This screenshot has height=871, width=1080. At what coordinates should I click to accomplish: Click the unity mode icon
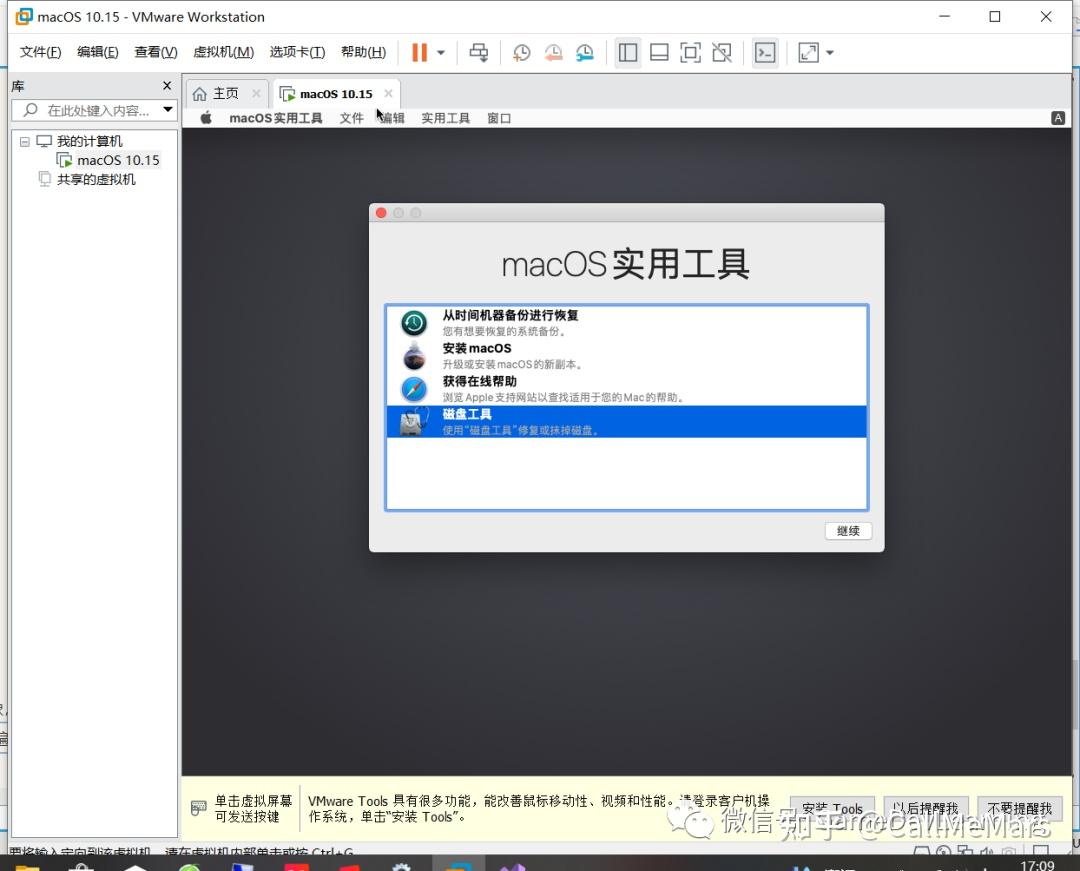[722, 52]
